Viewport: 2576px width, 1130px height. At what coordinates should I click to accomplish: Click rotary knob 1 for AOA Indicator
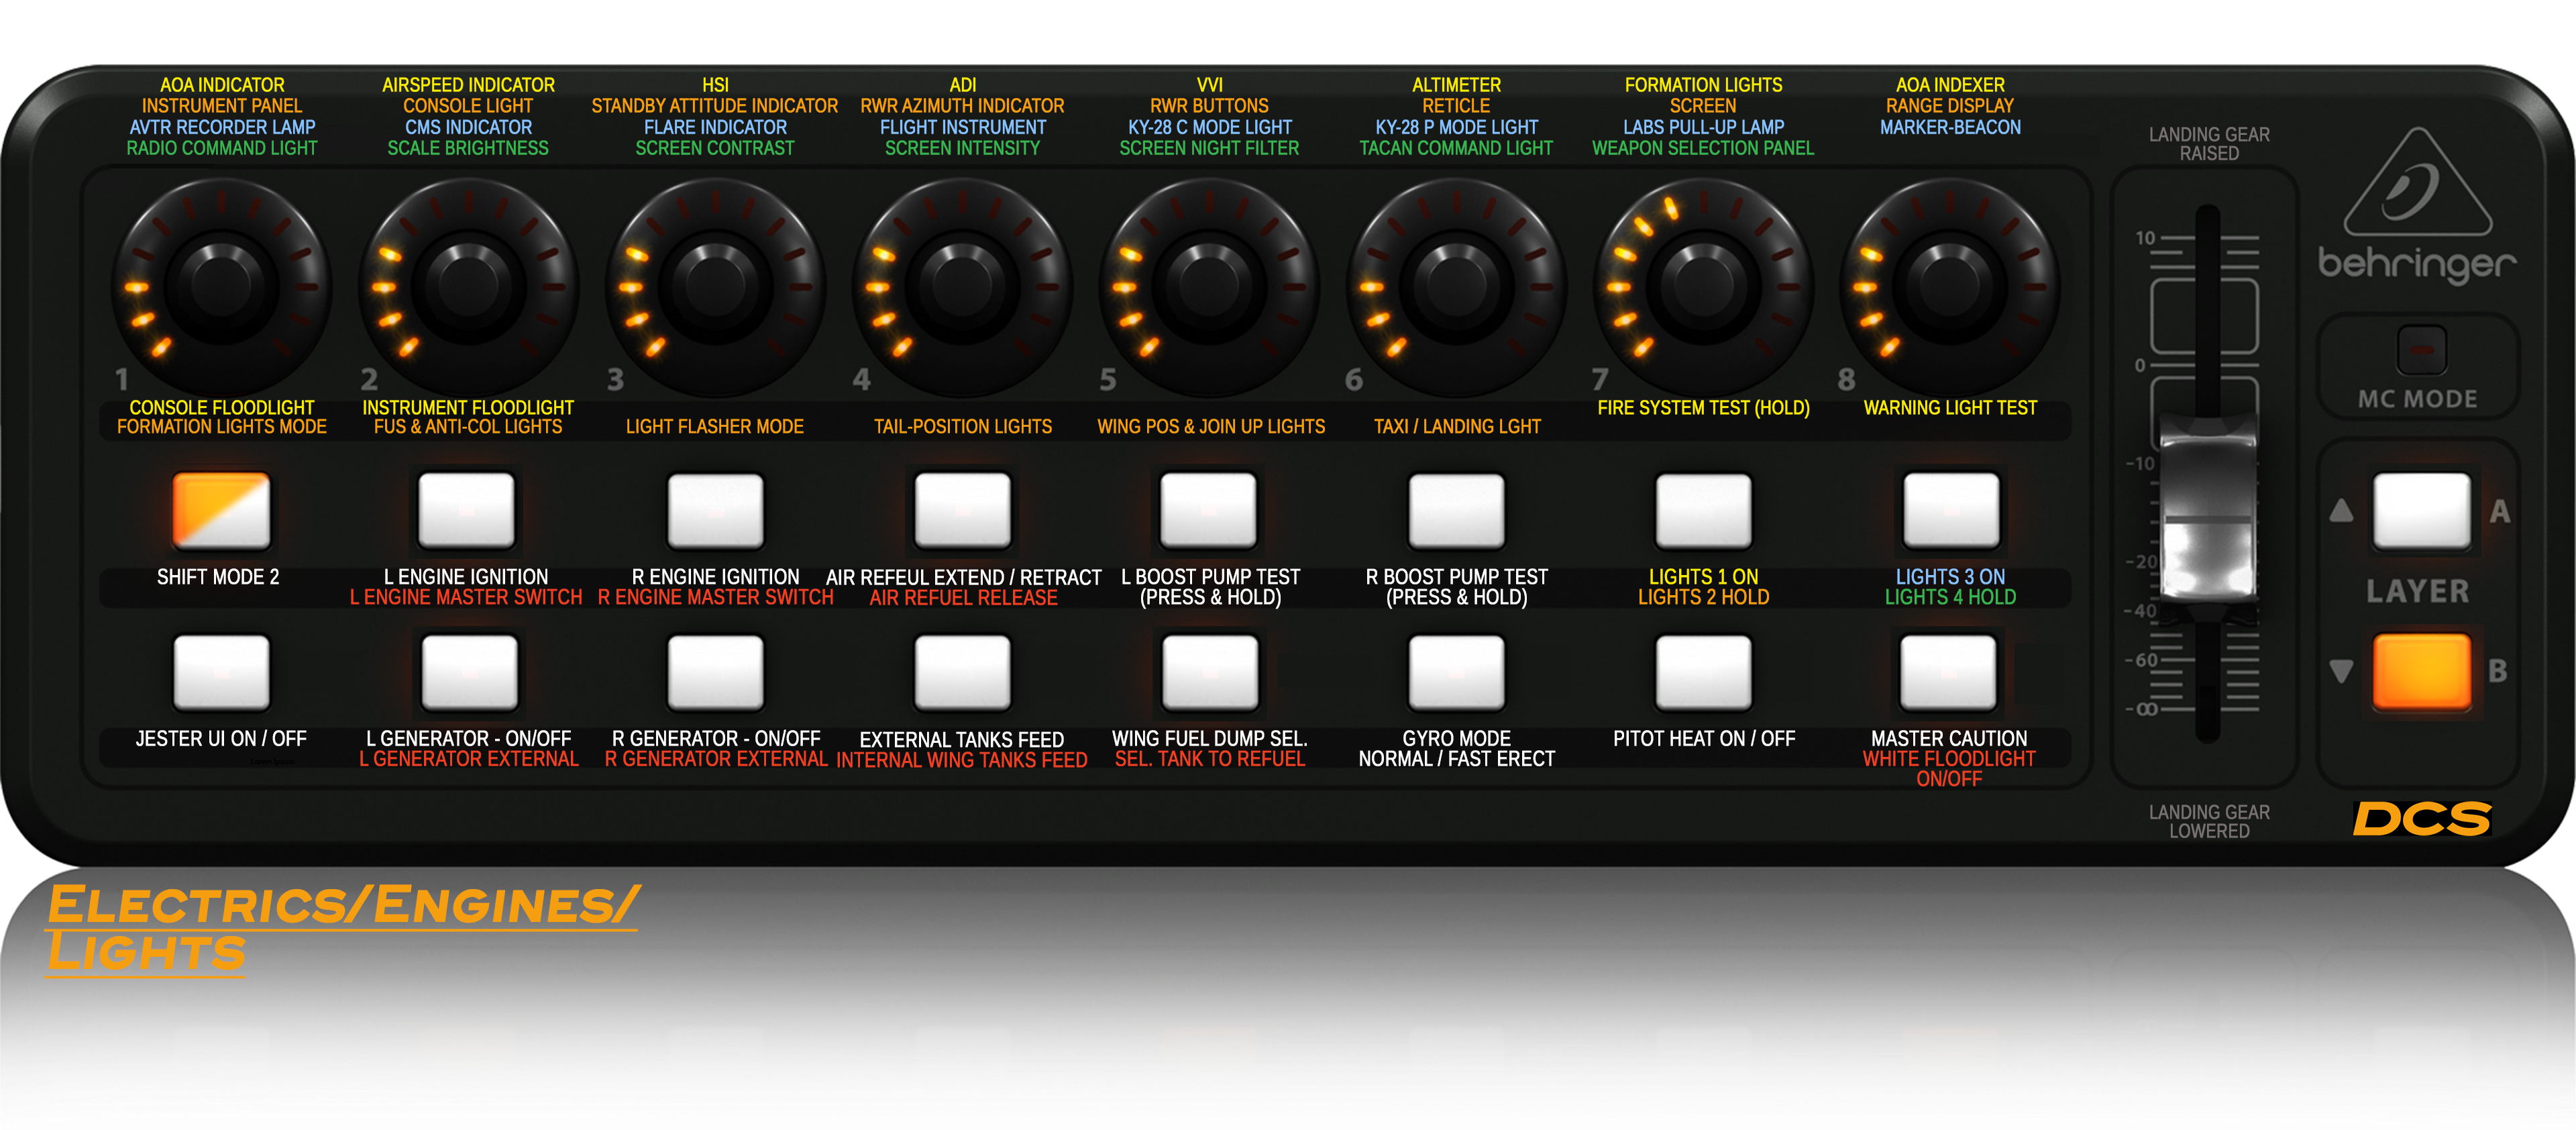click(x=221, y=286)
